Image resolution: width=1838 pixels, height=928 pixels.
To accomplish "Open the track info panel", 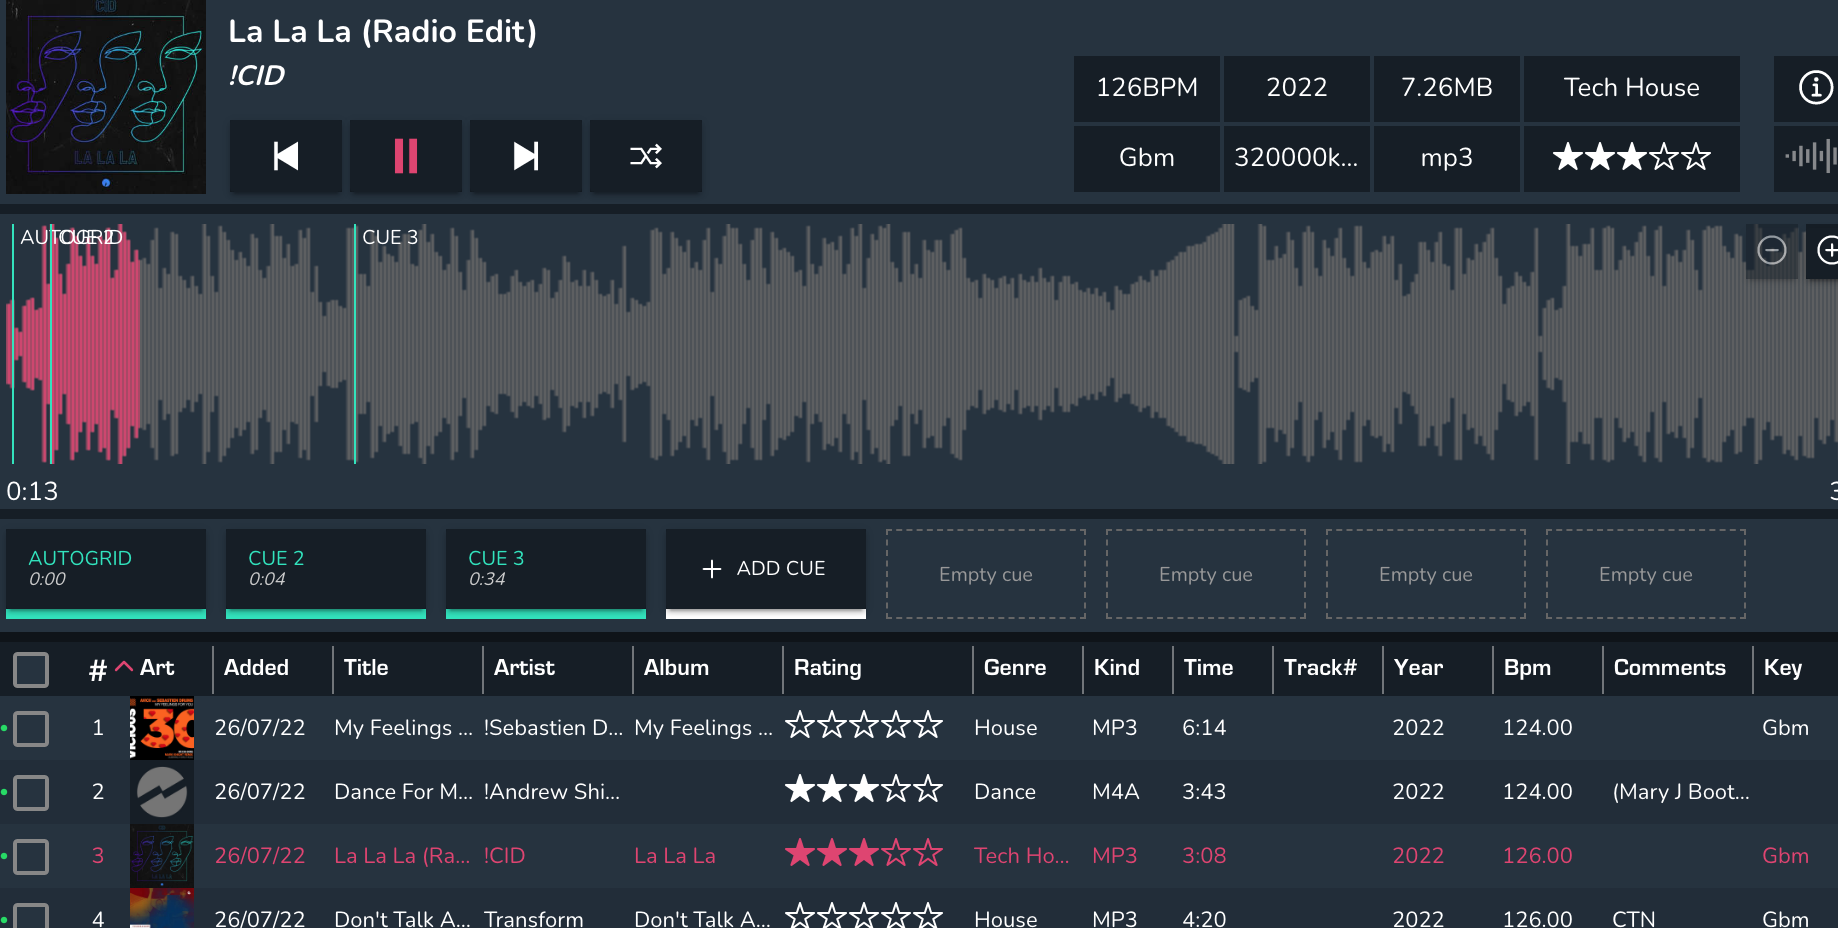I will coord(1814,88).
